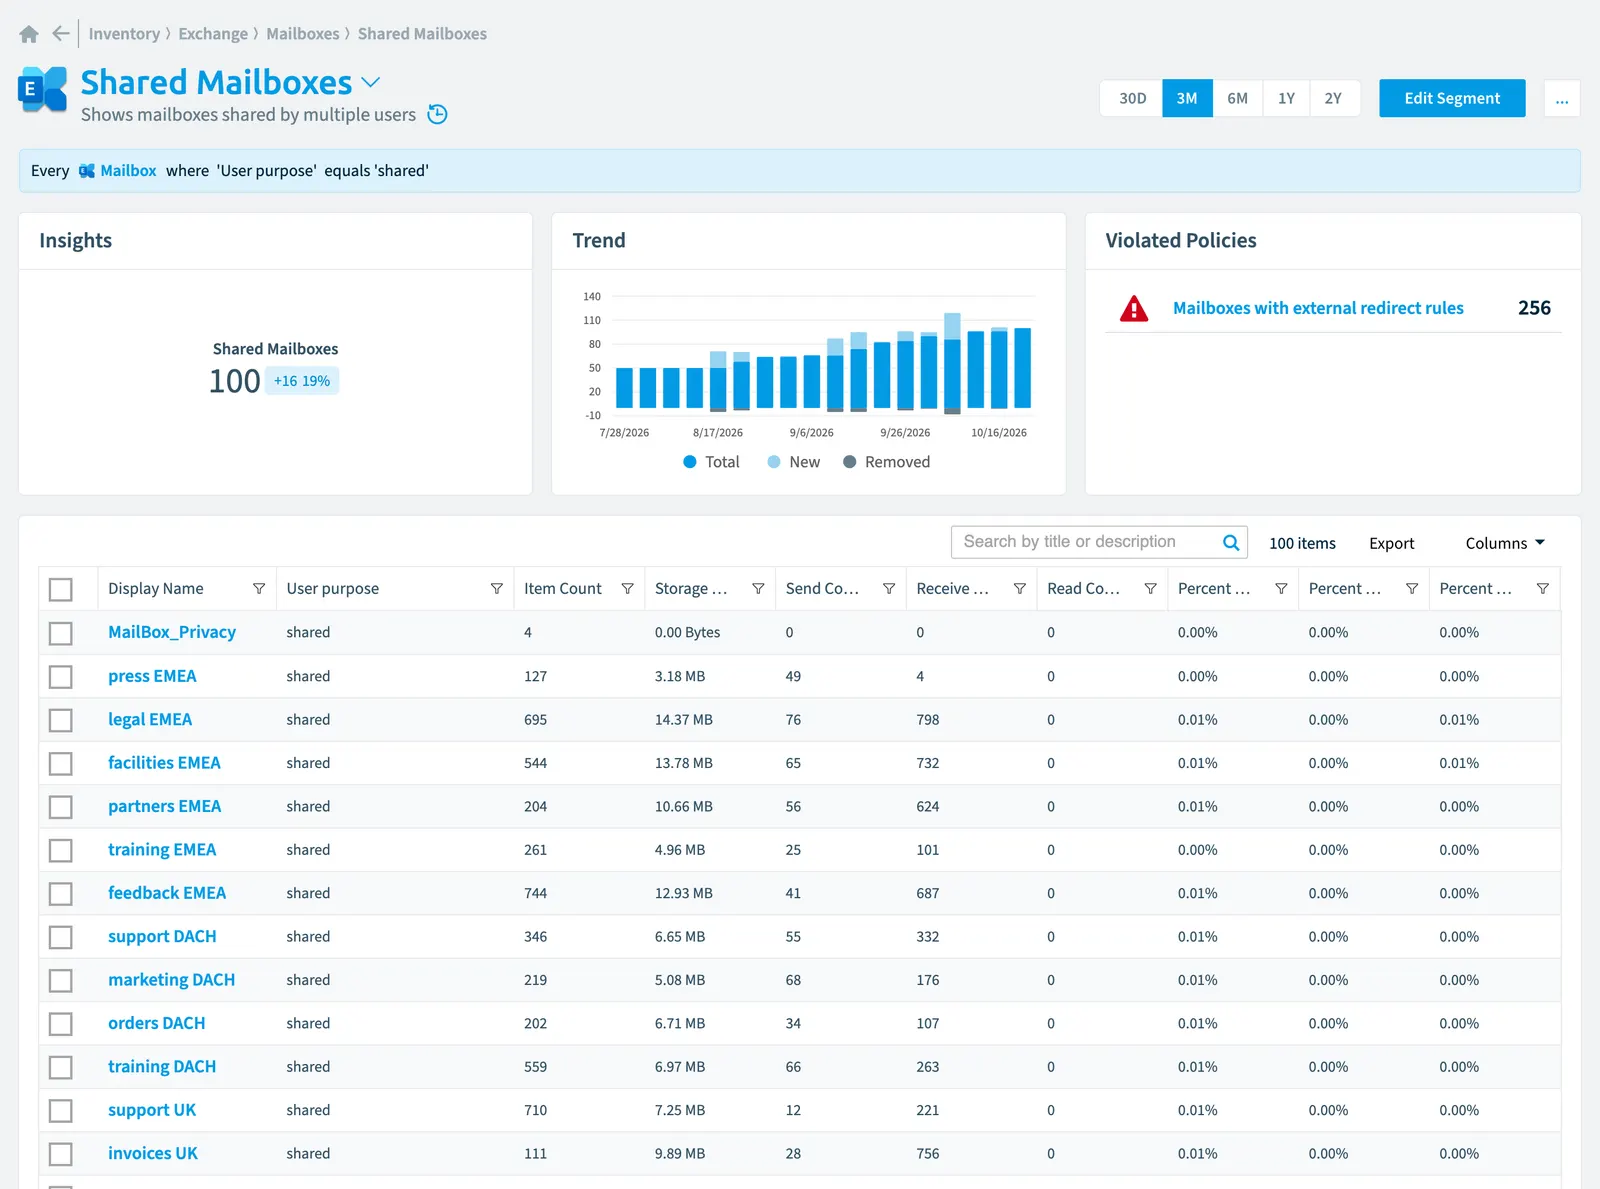Select the 6M time range tab
The width and height of the screenshot is (1600, 1189).
(x=1238, y=99)
